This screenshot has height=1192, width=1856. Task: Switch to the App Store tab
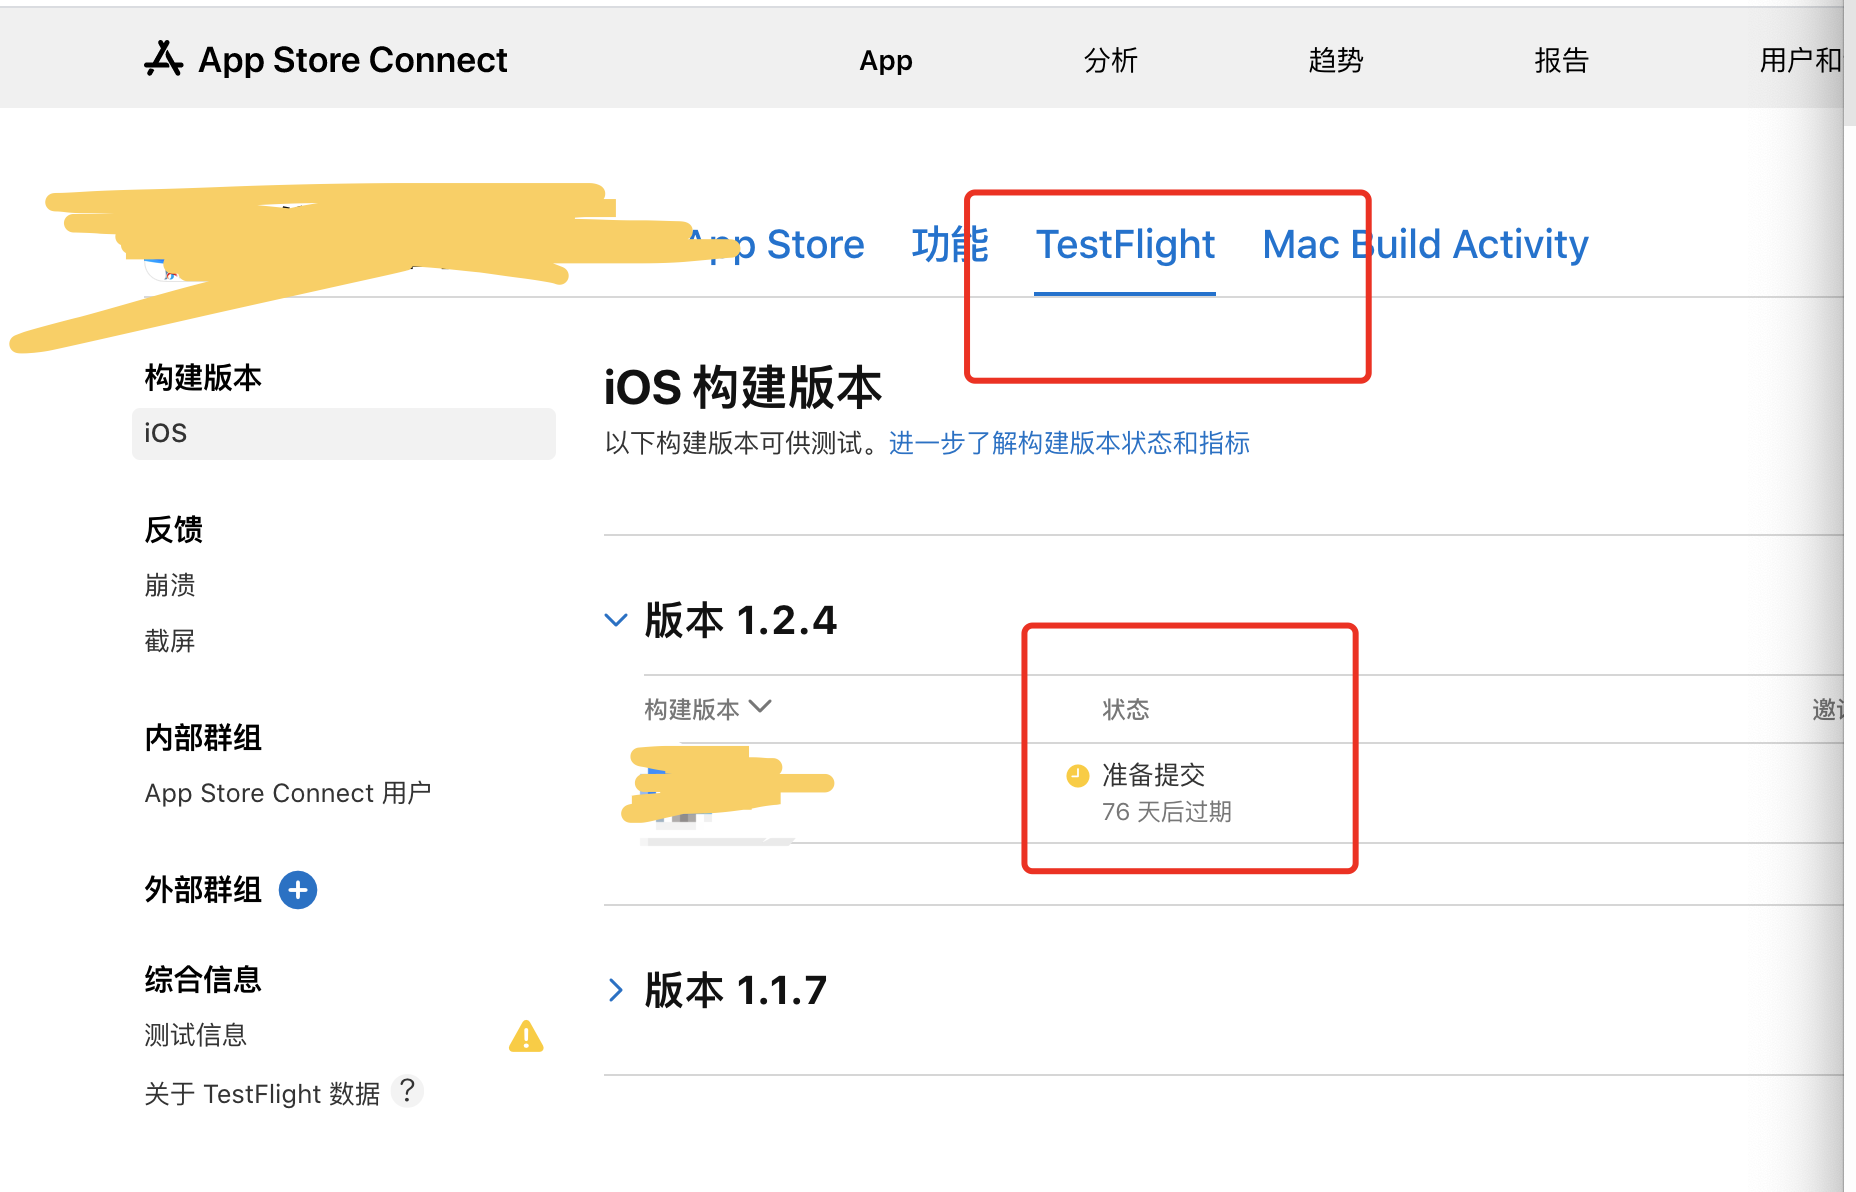click(781, 244)
